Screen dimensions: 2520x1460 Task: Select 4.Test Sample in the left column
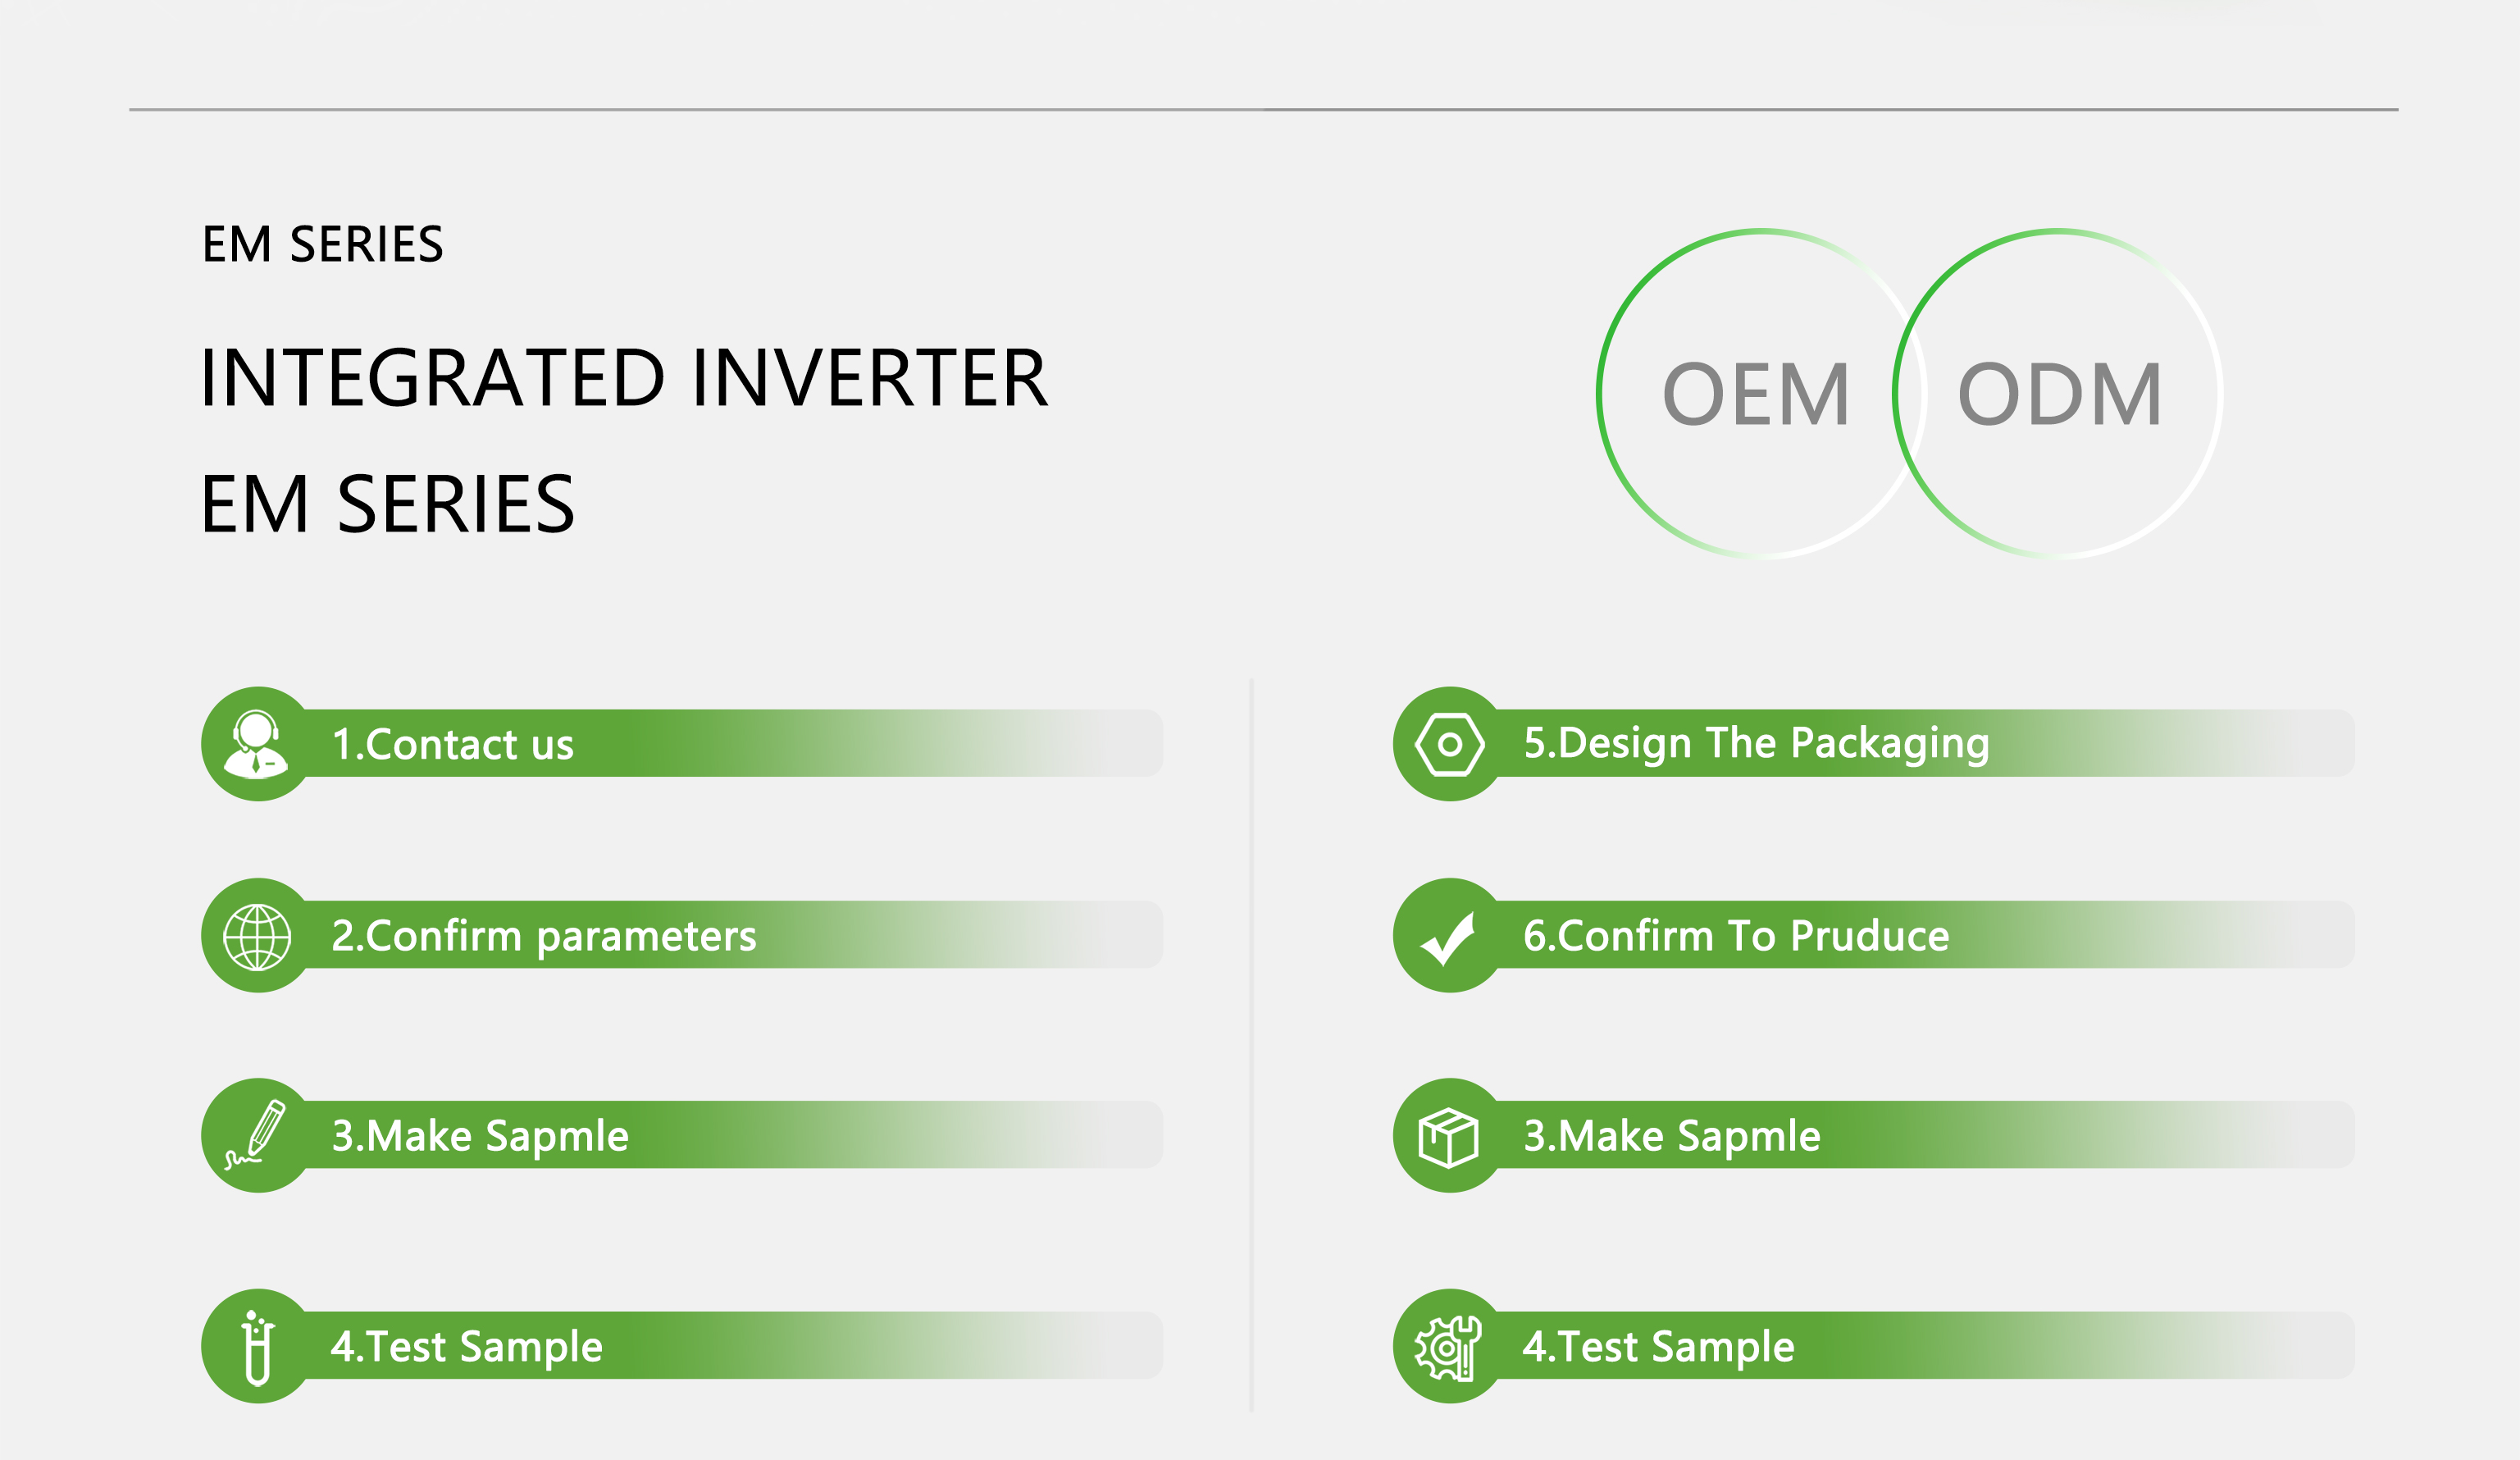(x=682, y=1346)
